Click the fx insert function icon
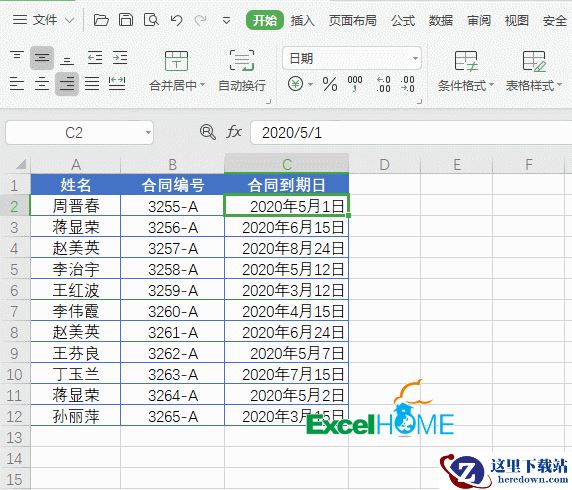This screenshot has width=572, height=490. 234,132
